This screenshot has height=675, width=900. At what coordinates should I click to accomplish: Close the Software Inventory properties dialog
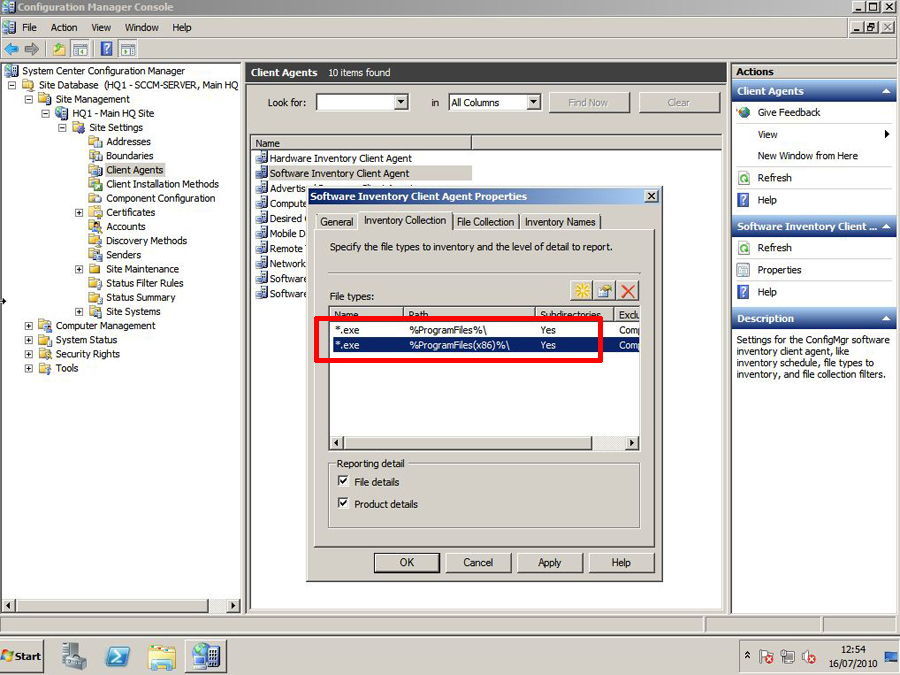pos(651,196)
